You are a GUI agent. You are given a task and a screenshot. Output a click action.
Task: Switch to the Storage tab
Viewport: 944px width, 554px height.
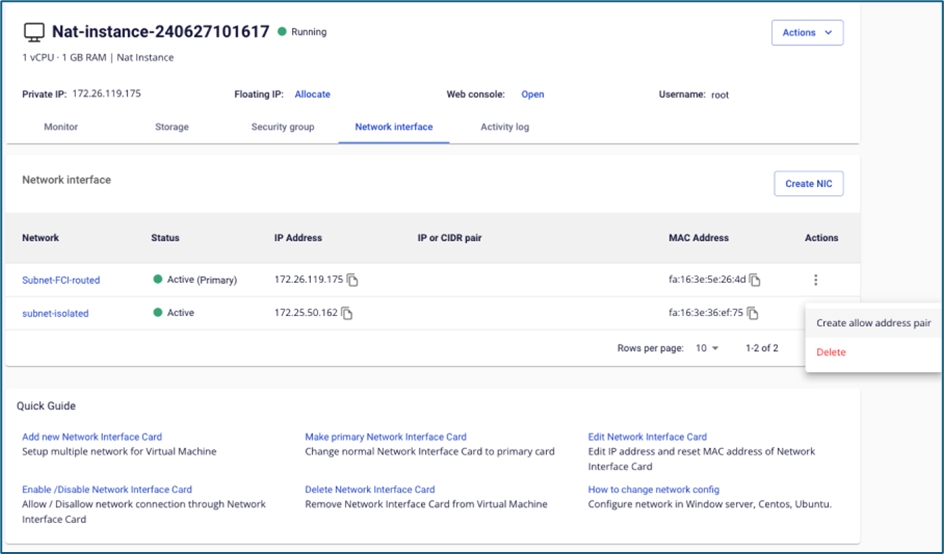171,127
